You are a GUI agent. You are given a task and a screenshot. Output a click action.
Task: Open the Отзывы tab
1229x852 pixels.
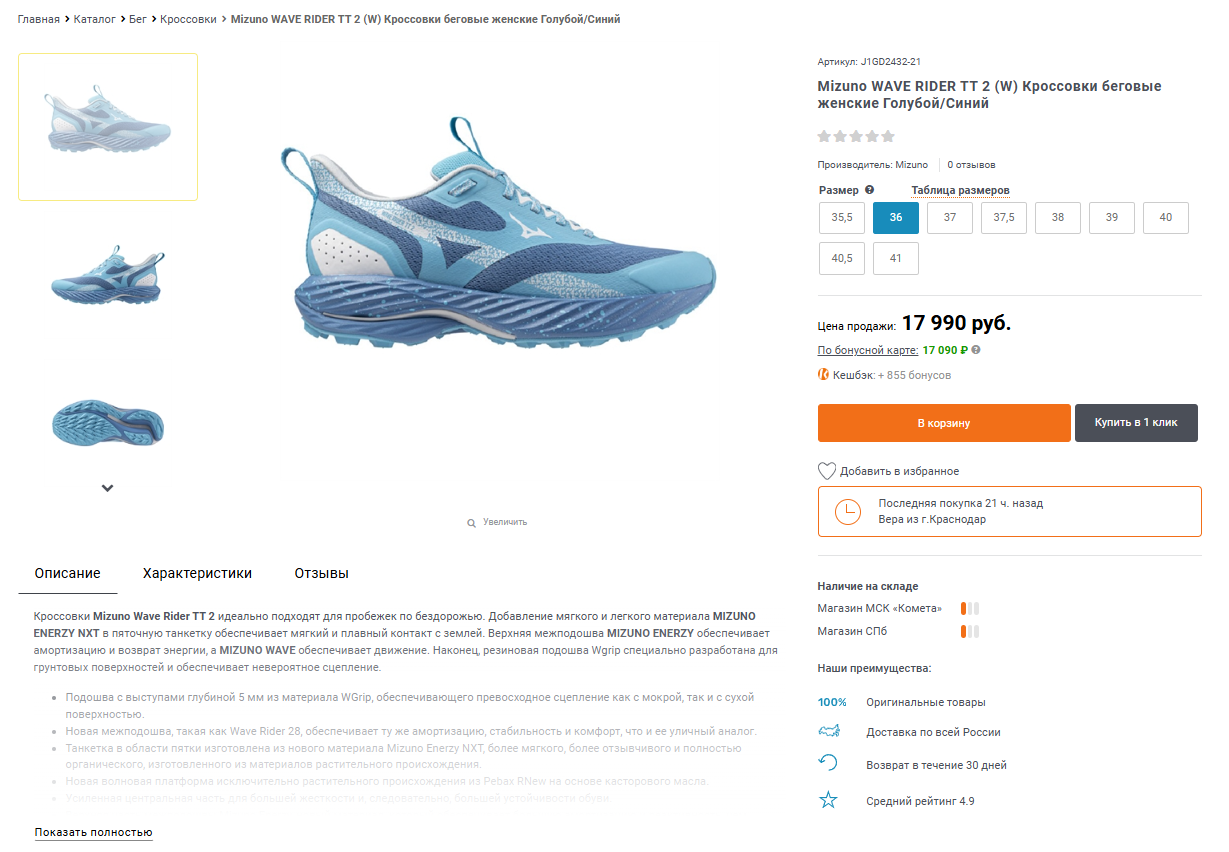pyautogui.click(x=321, y=573)
